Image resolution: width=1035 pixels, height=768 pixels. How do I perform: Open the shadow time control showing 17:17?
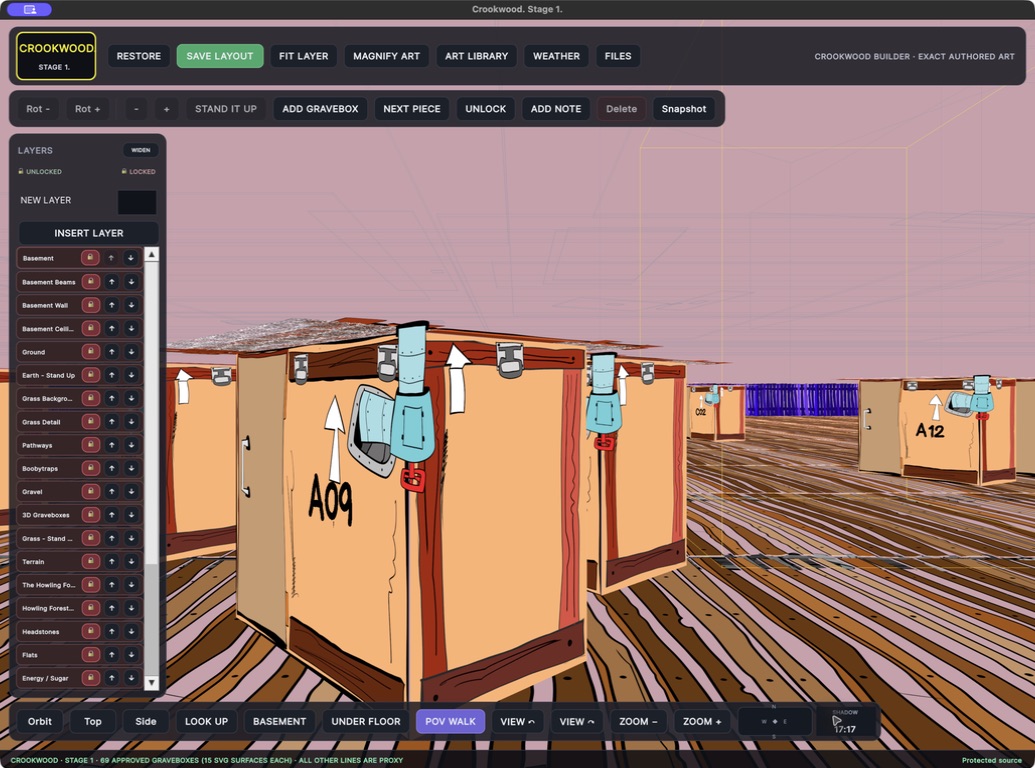click(846, 722)
